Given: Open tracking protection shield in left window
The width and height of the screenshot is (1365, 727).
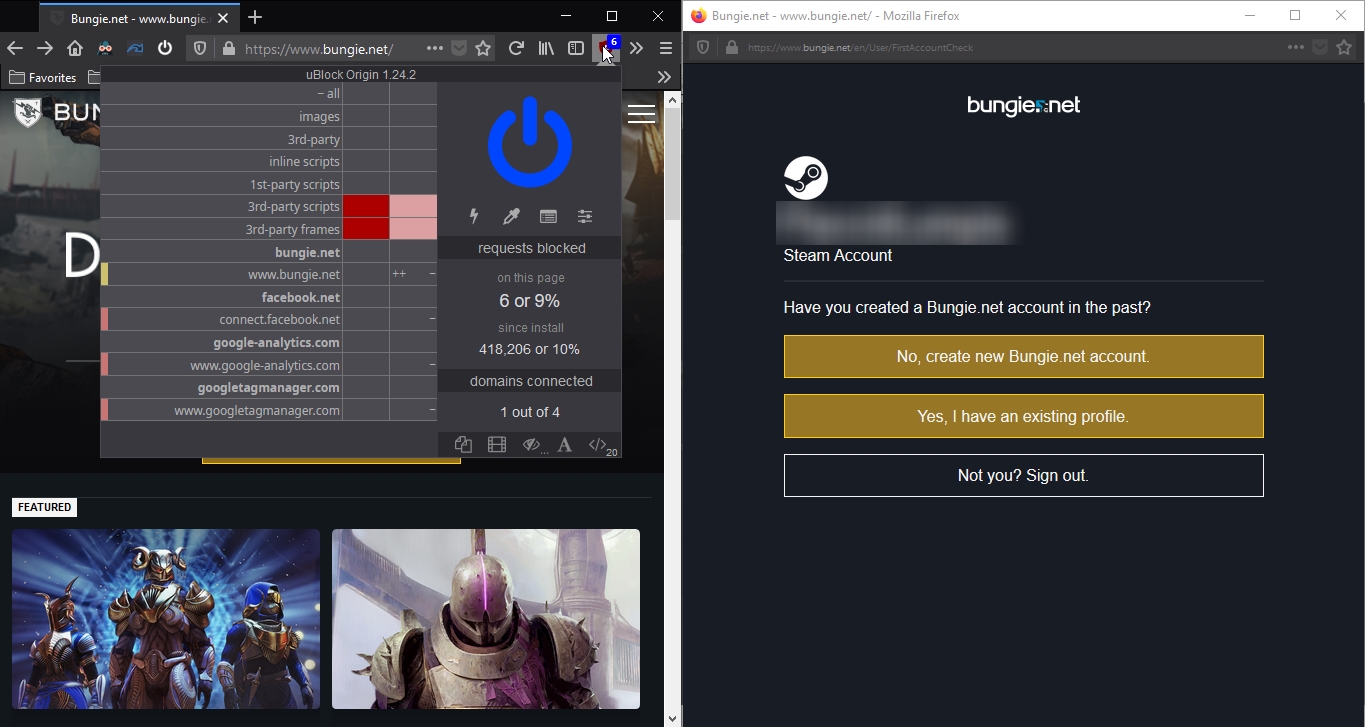Looking at the screenshot, I should click(x=200, y=48).
